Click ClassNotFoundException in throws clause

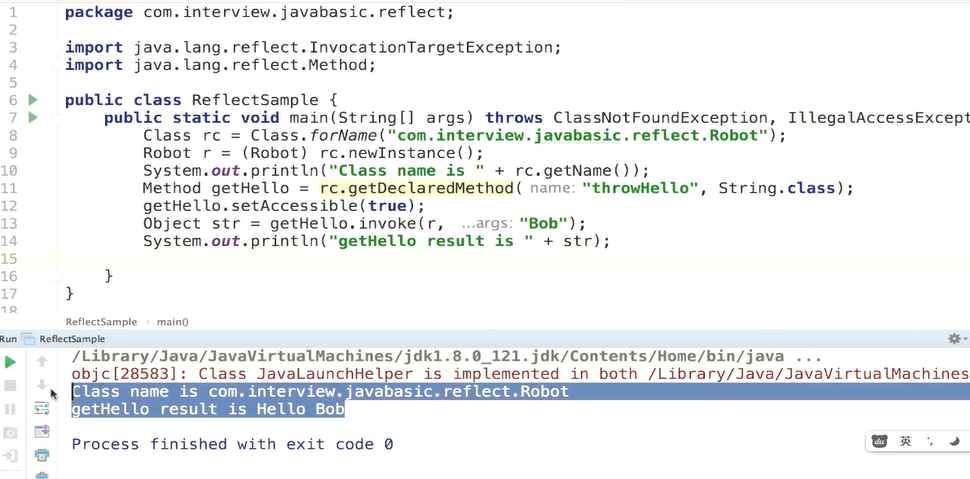[x=660, y=118]
